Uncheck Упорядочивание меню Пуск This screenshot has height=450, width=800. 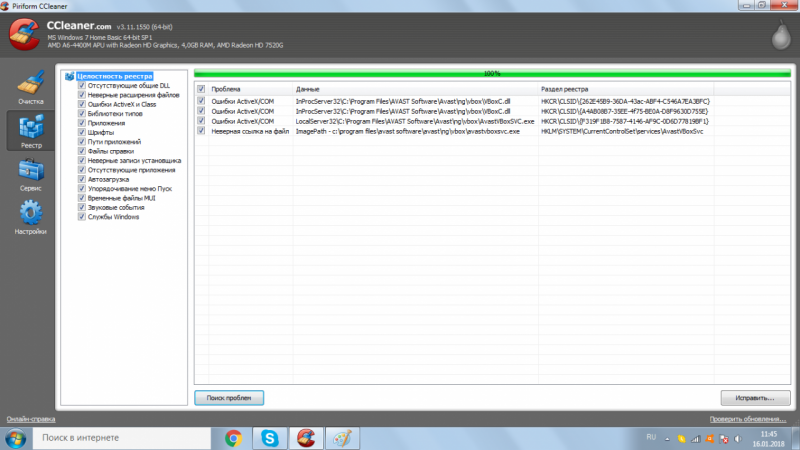point(82,188)
